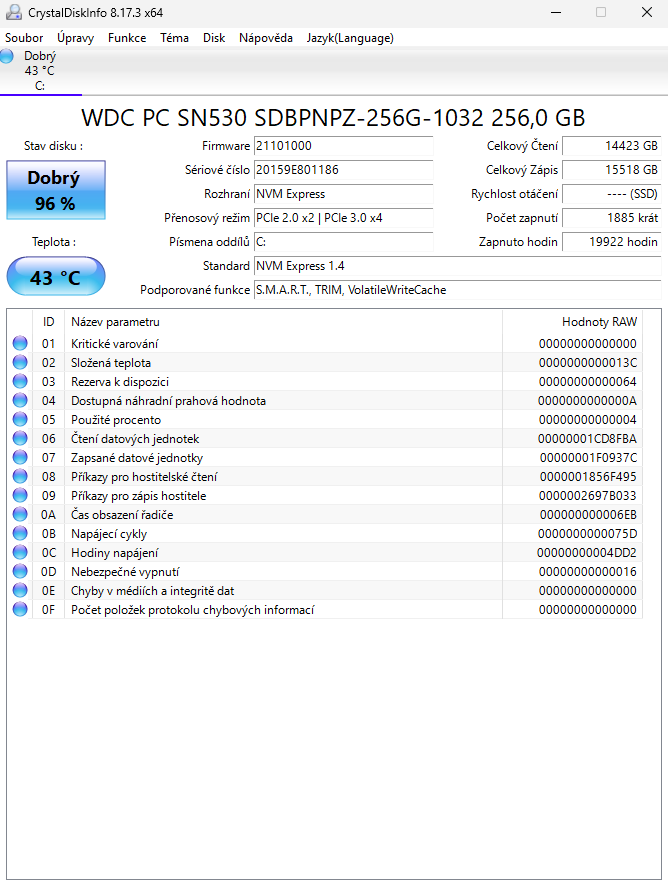Open the Nápověda menu

(x=266, y=38)
